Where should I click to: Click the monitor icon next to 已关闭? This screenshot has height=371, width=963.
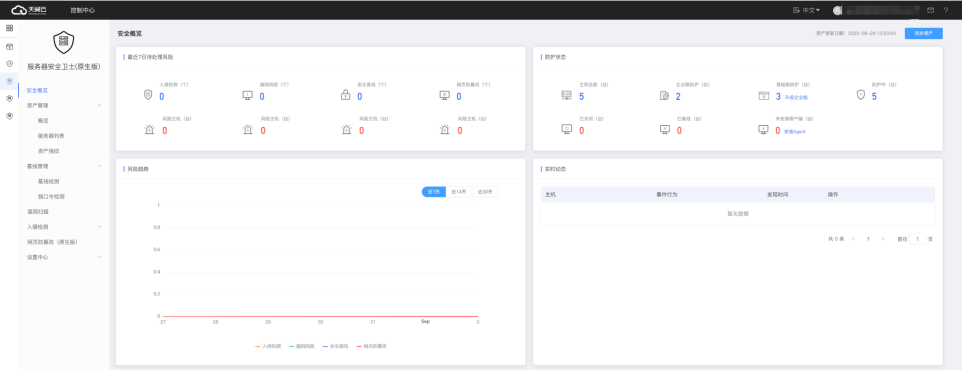[x=567, y=129]
